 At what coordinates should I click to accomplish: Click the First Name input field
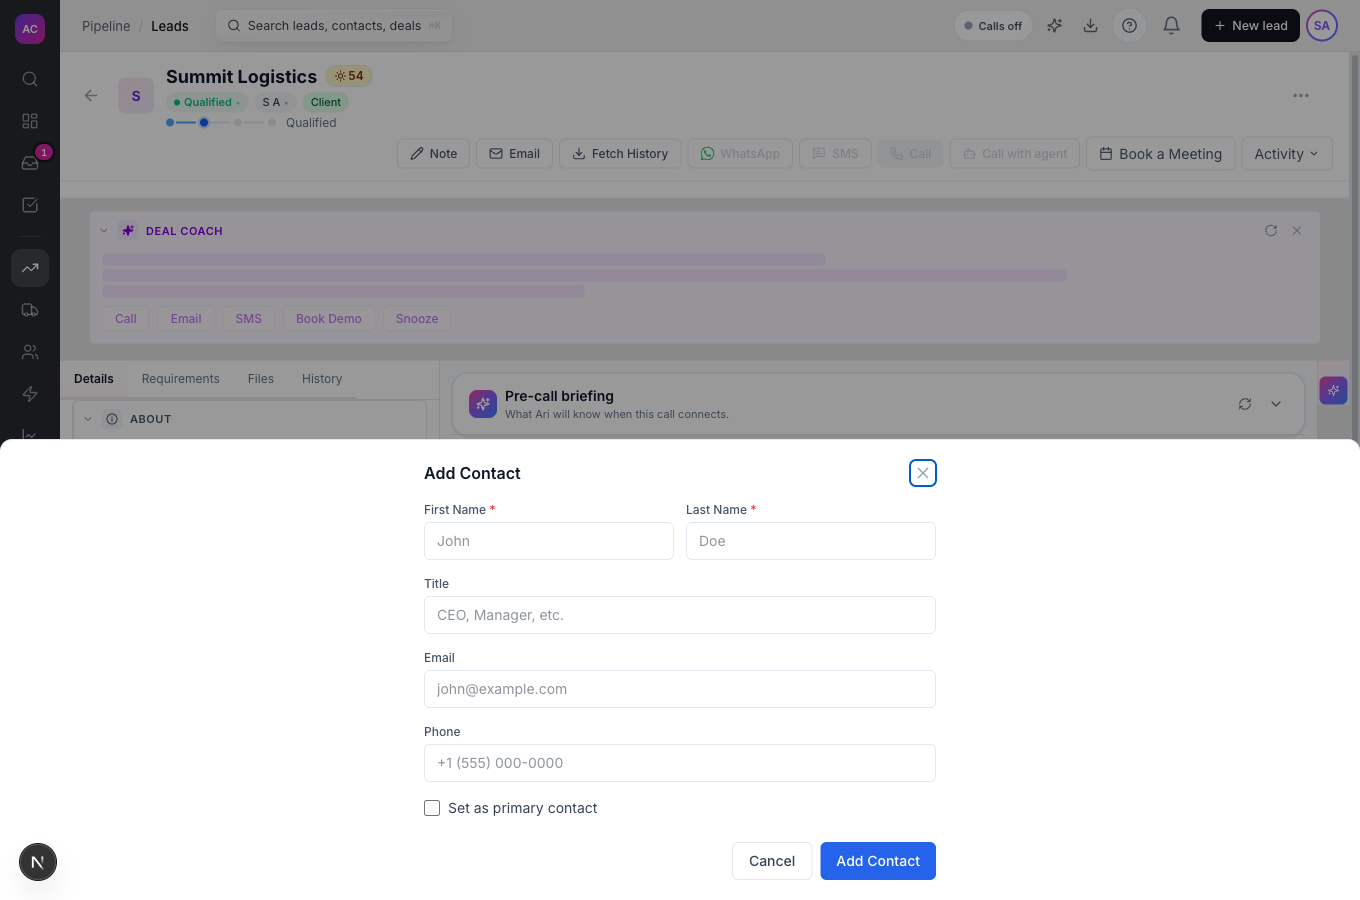[x=549, y=541]
